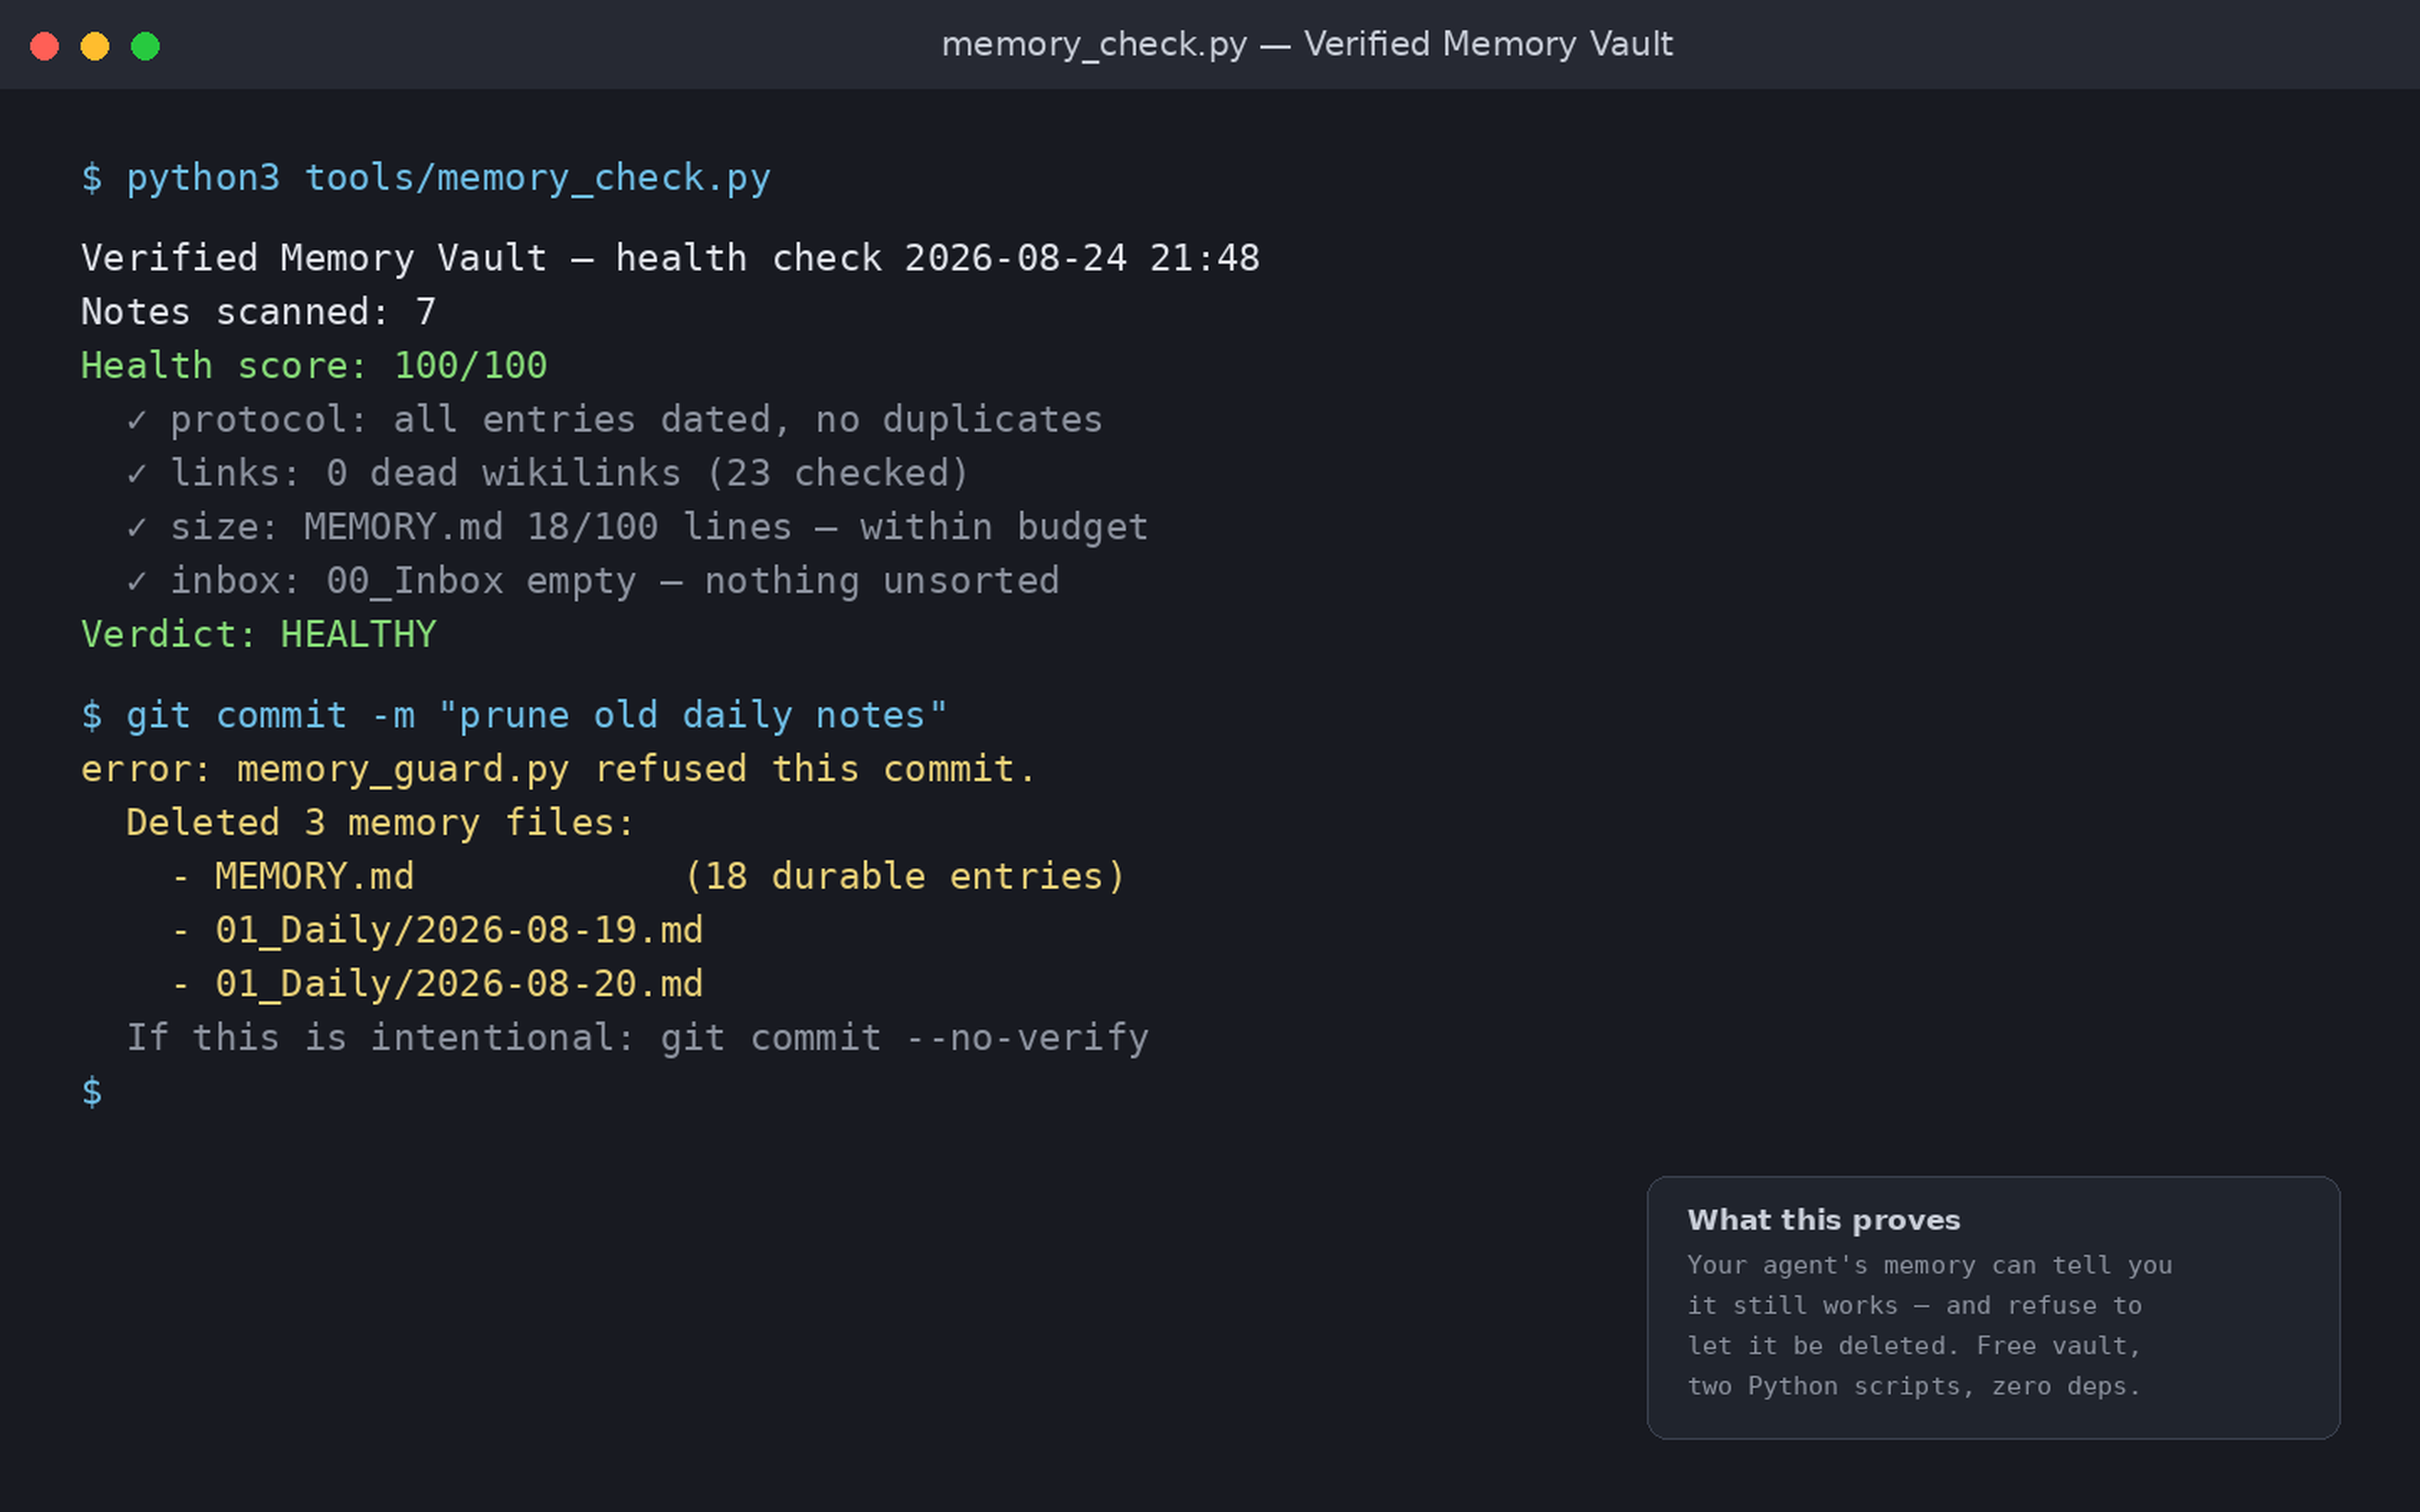Maximize window using green traffic light

(145, 46)
